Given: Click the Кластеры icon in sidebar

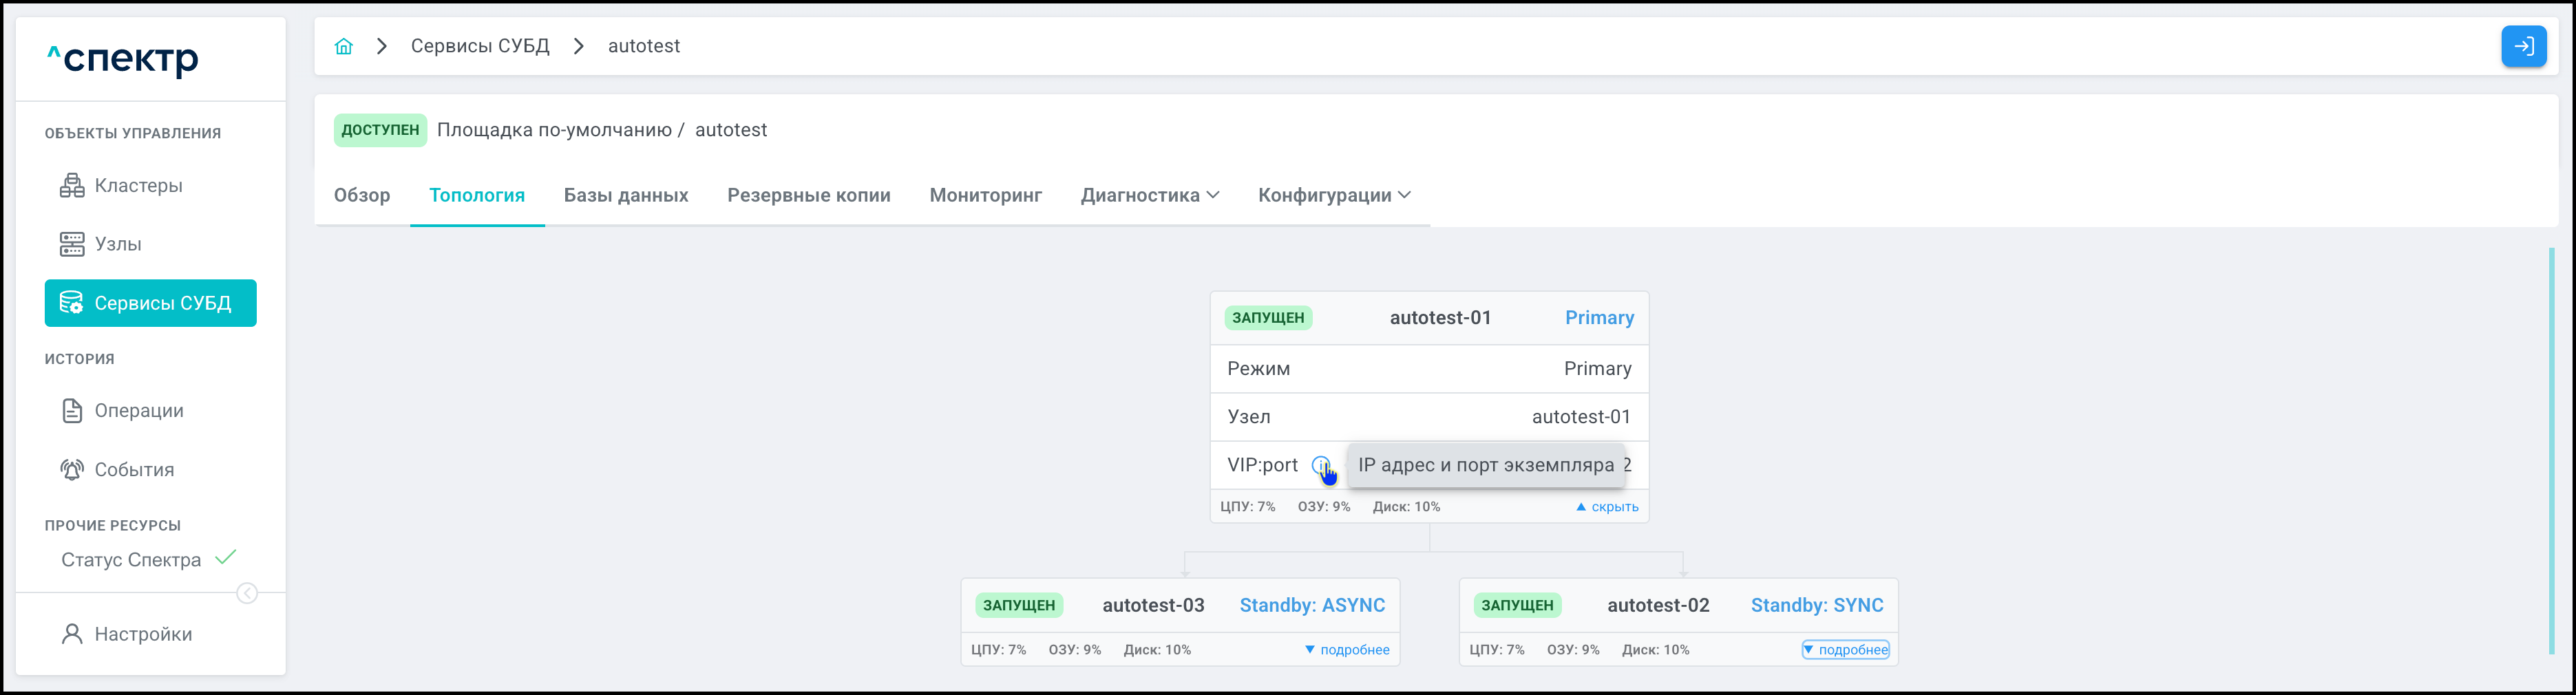Looking at the screenshot, I should tap(72, 185).
